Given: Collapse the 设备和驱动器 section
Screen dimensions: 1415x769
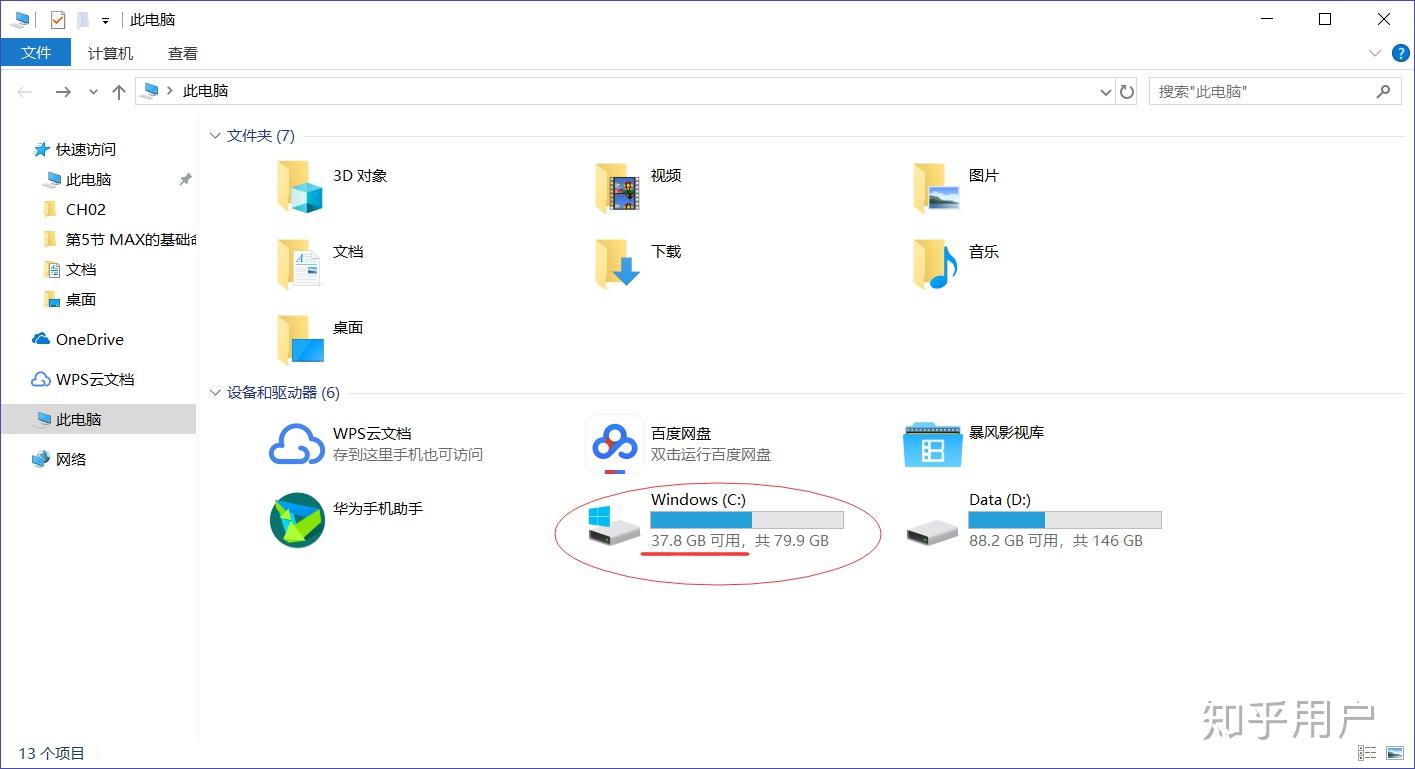Looking at the screenshot, I should pyautogui.click(x=216, y=392).
